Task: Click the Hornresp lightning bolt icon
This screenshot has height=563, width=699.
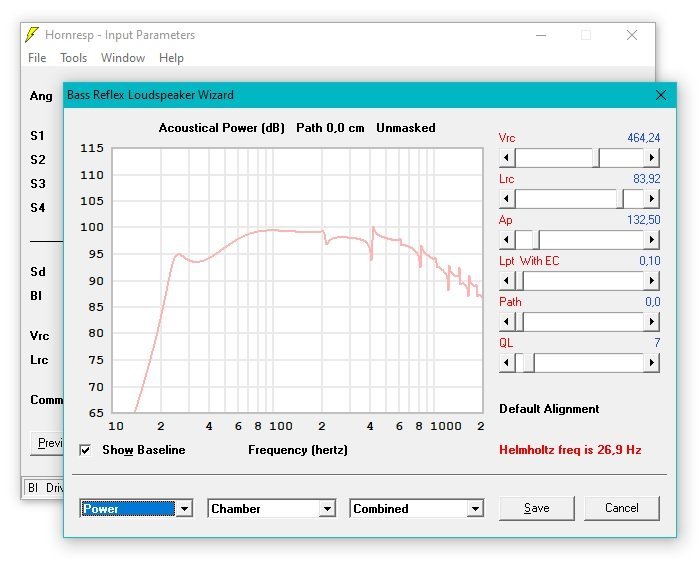Action: click(32, 35)
